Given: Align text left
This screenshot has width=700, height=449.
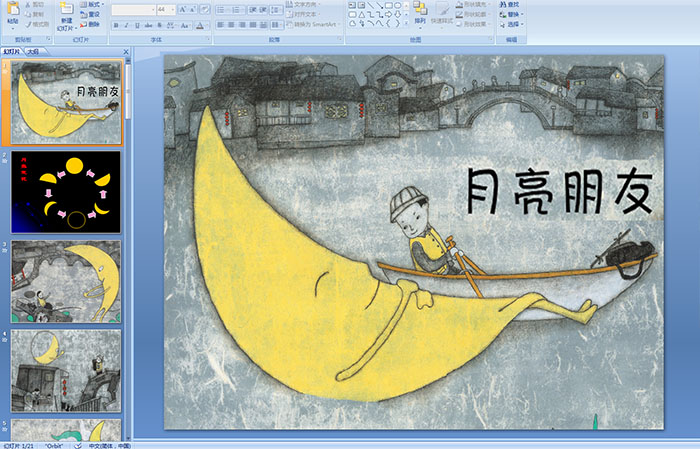Looking at the screenshot, I should [221, 25].
